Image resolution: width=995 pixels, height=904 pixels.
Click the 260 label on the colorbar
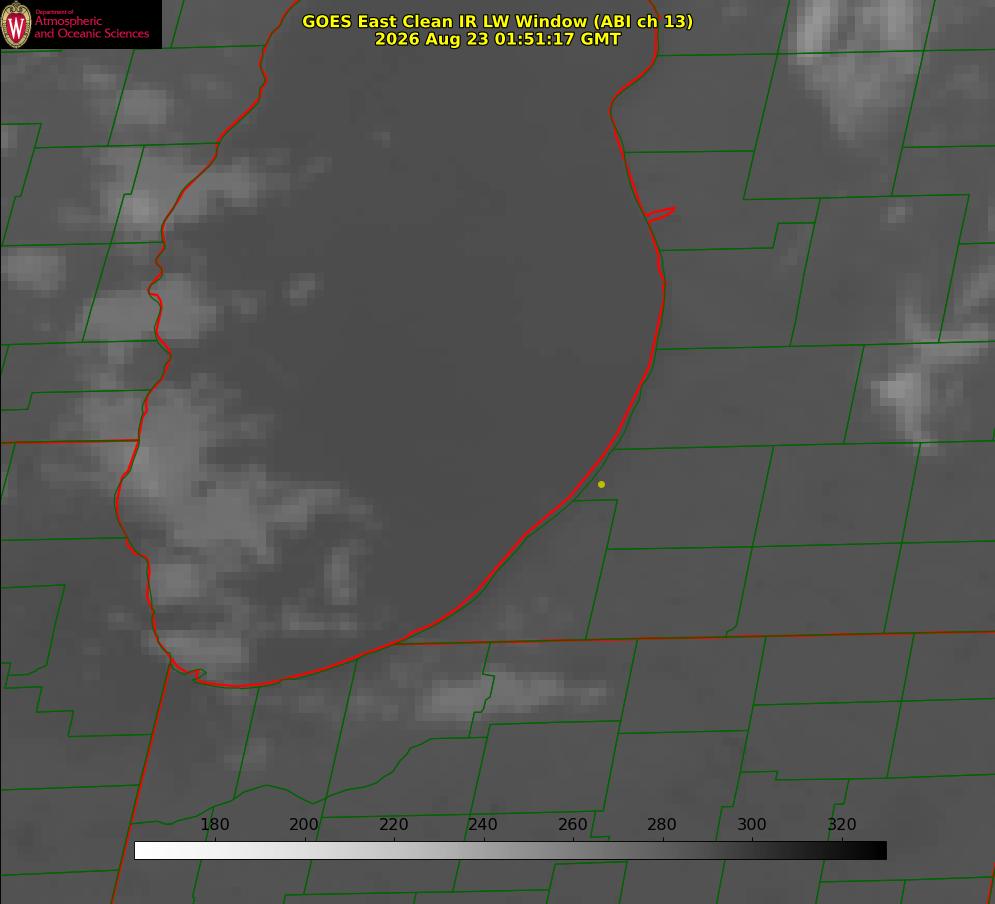click(x=572, y=824)
